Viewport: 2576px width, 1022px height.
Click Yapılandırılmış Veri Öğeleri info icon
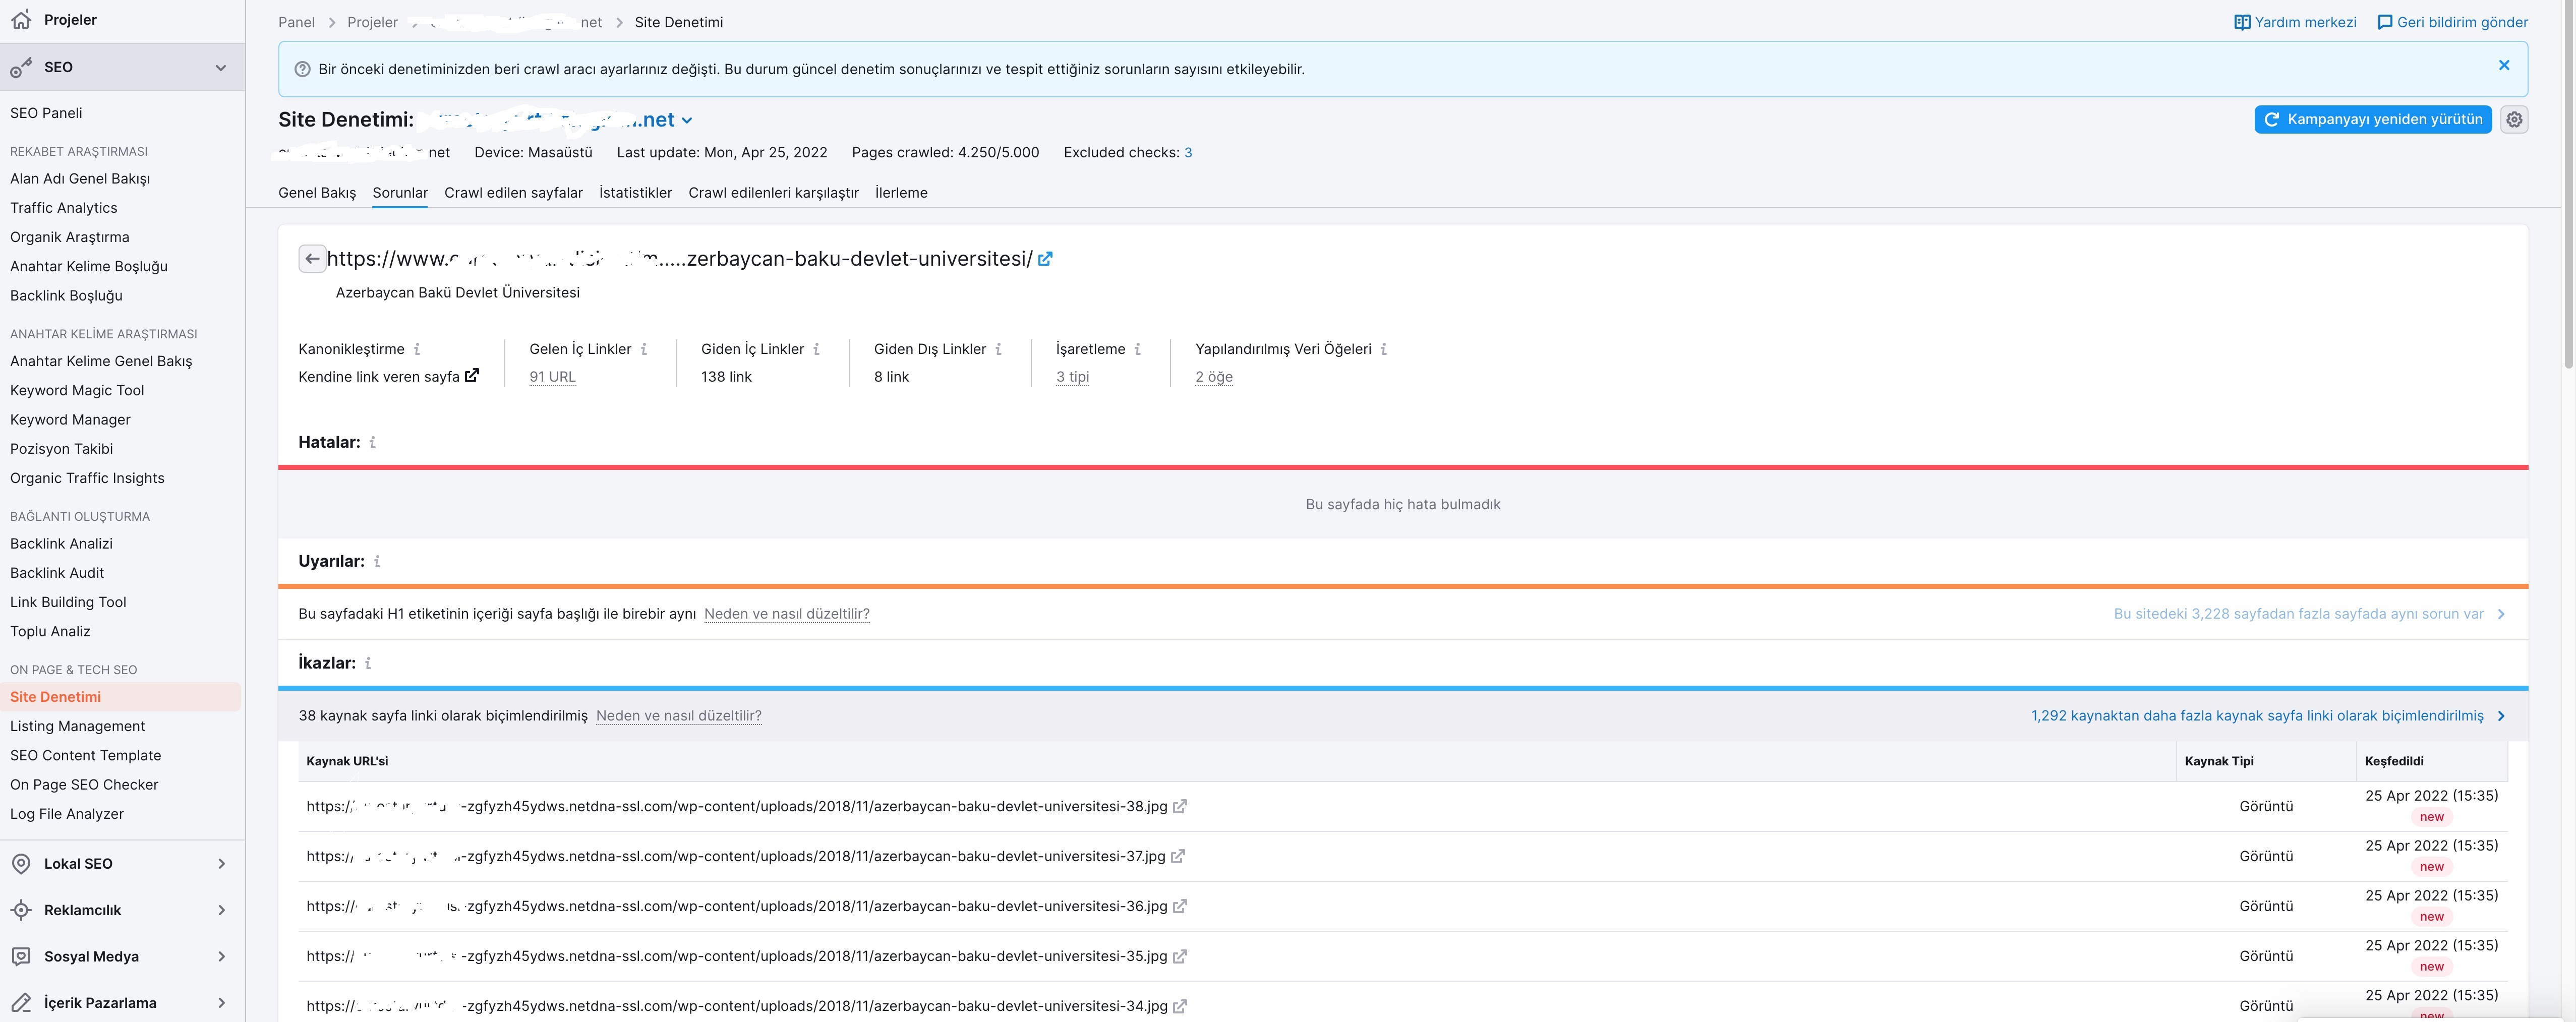click(x=1384, y=349)
